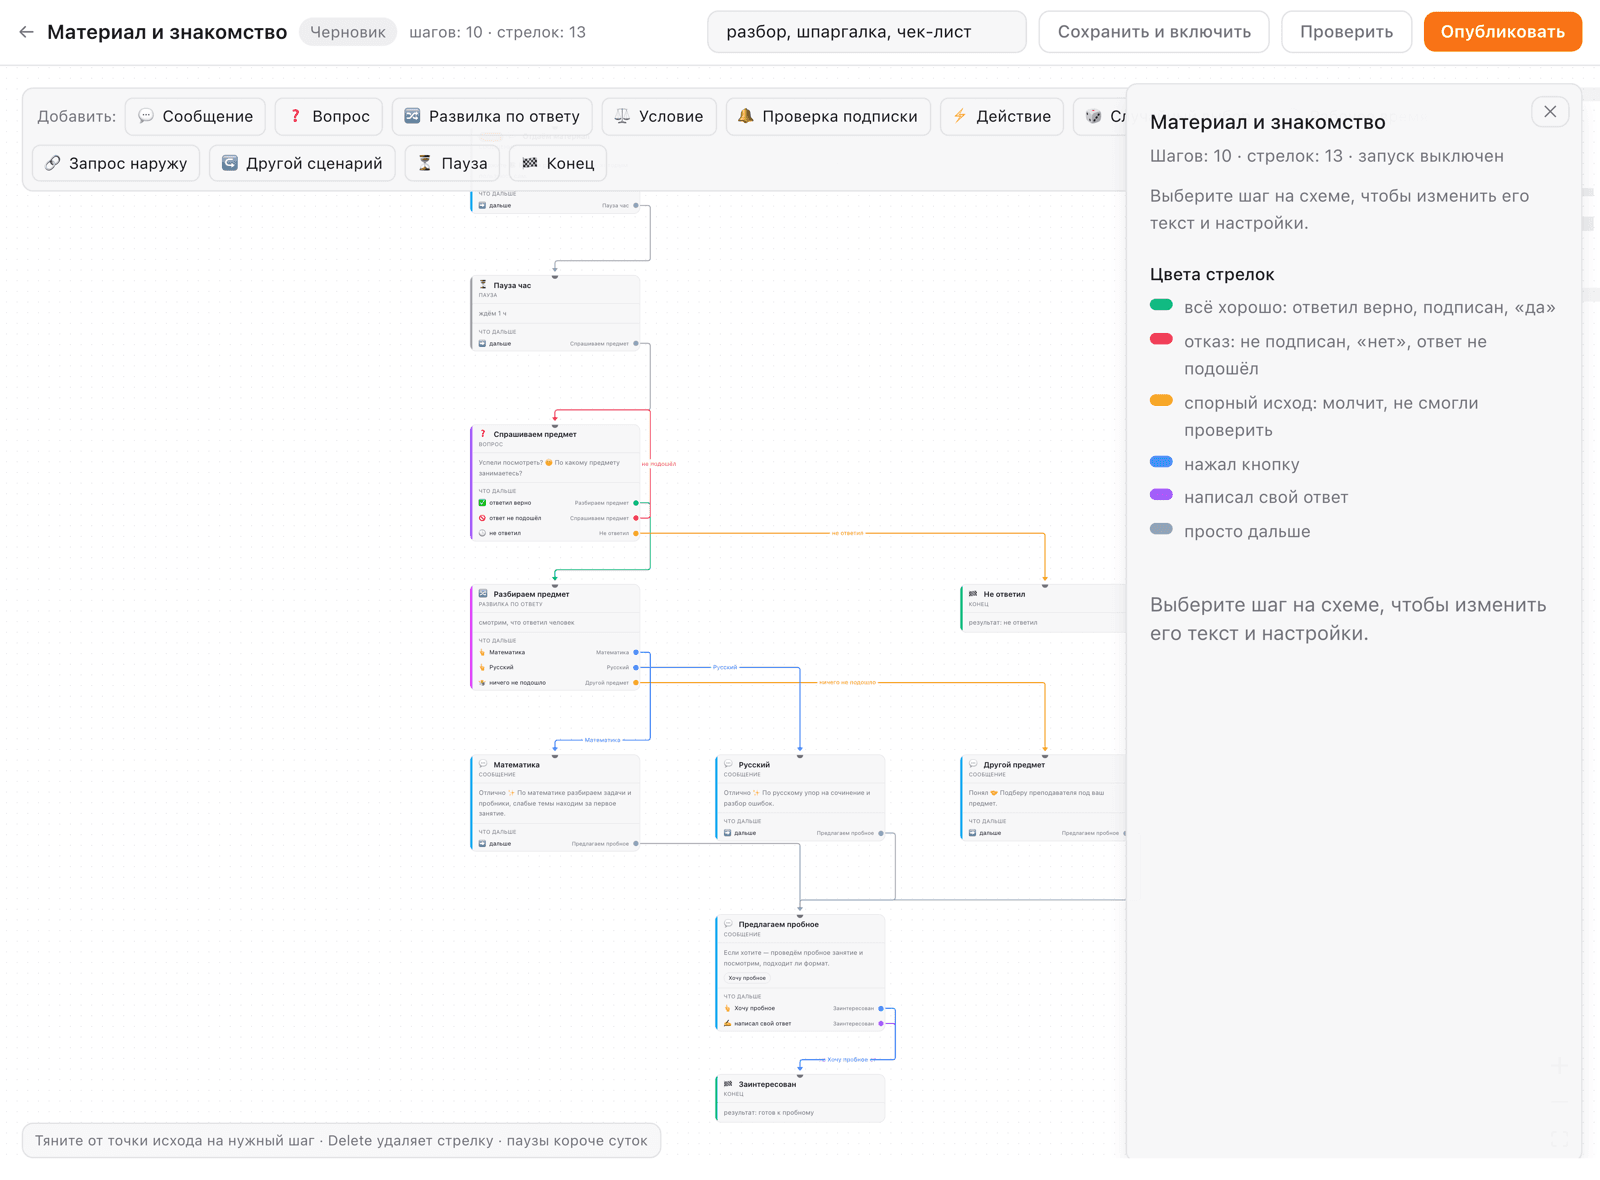Click purple output dot of написал свой ответ

pos(881,1023)
